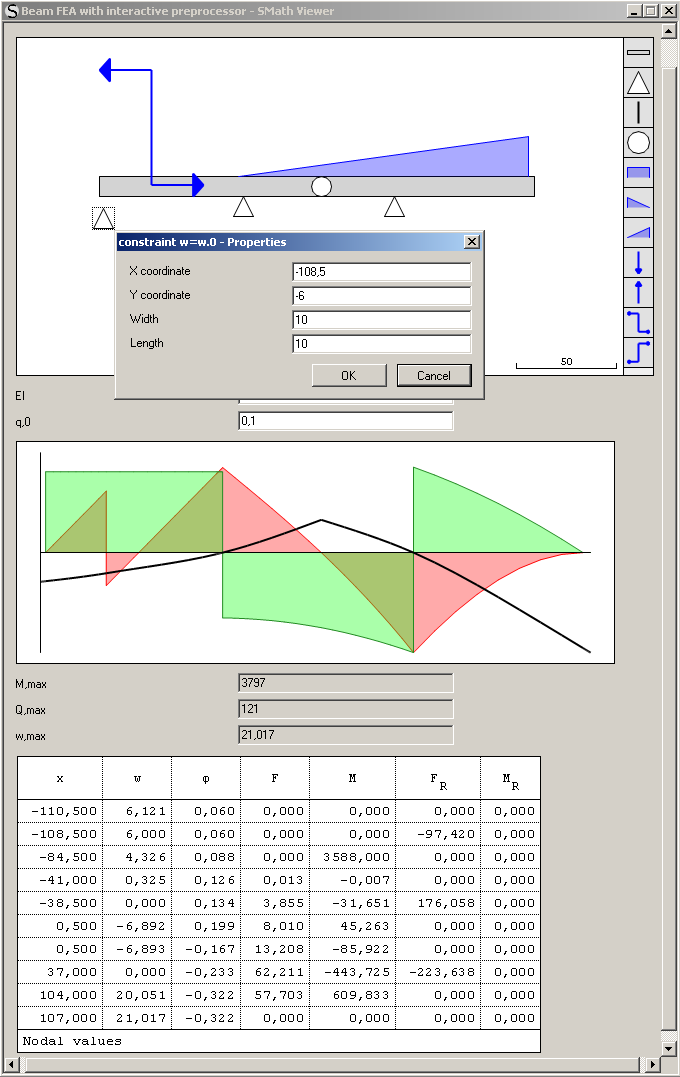The width and height of the screenshot is (680, 1077).
Task: Select the uniform rectangular load tool
Action: coord(638,173)
